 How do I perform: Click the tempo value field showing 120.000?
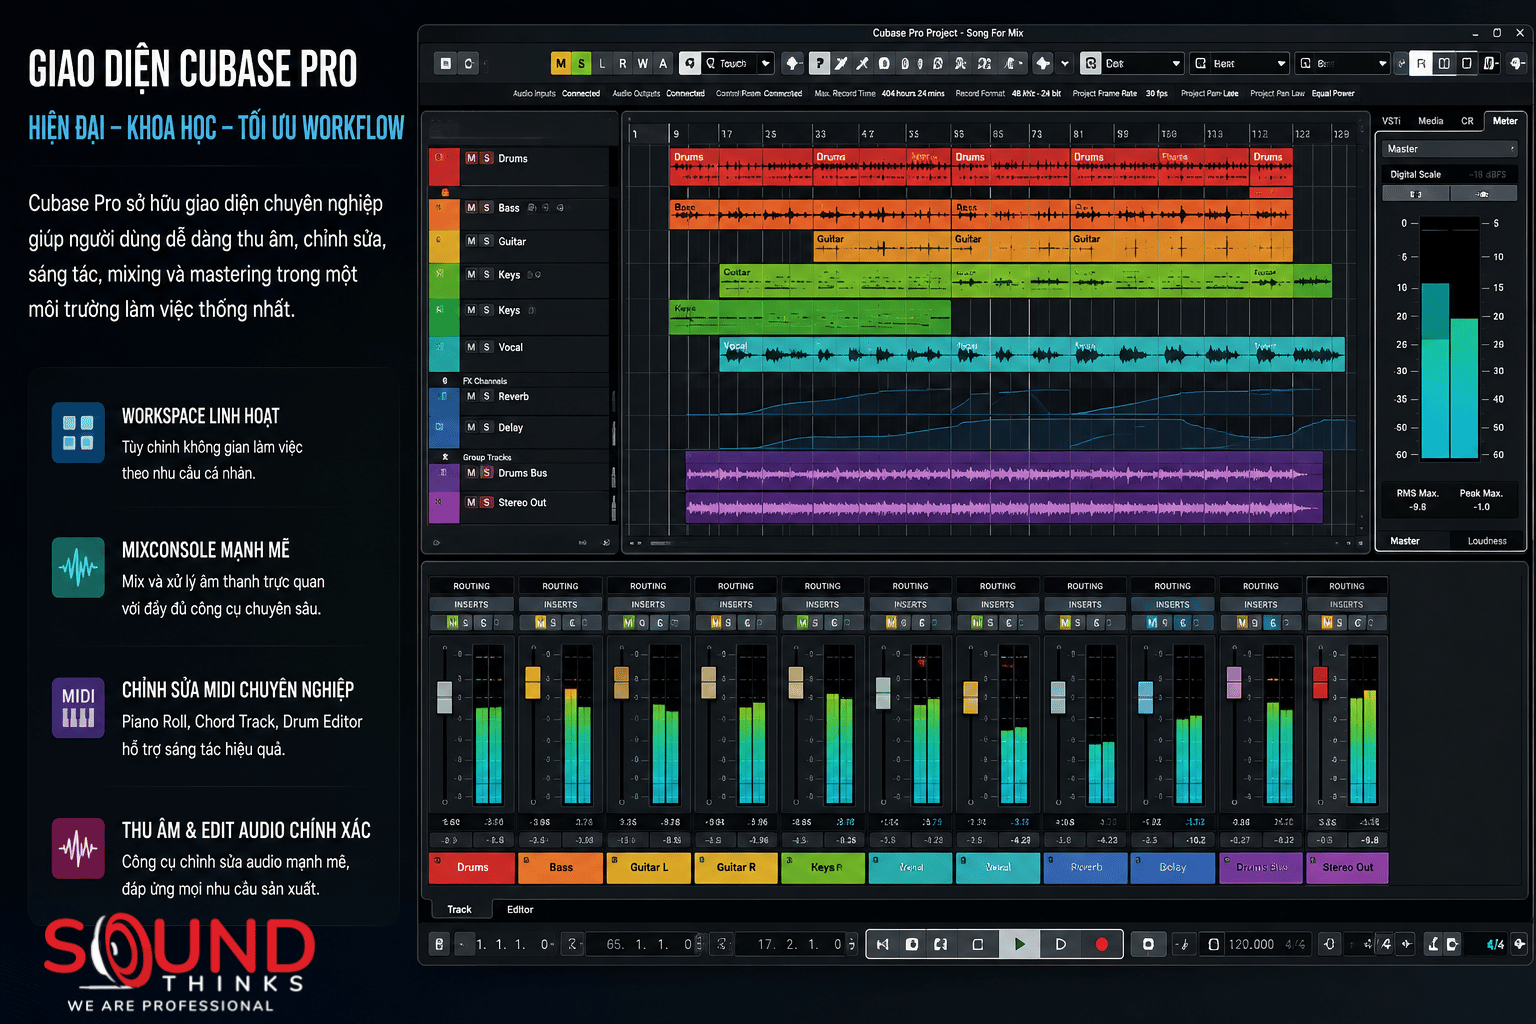1251,944
